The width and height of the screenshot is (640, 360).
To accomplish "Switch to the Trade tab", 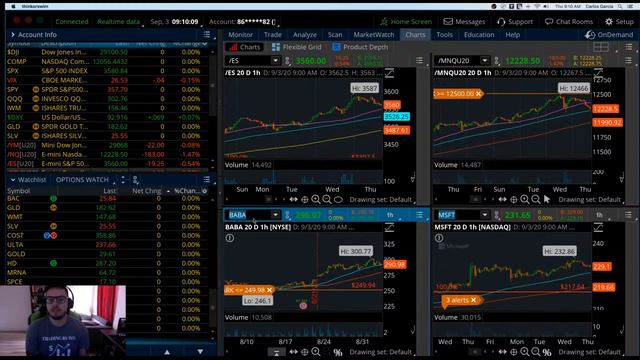I will tap(273, 35).
